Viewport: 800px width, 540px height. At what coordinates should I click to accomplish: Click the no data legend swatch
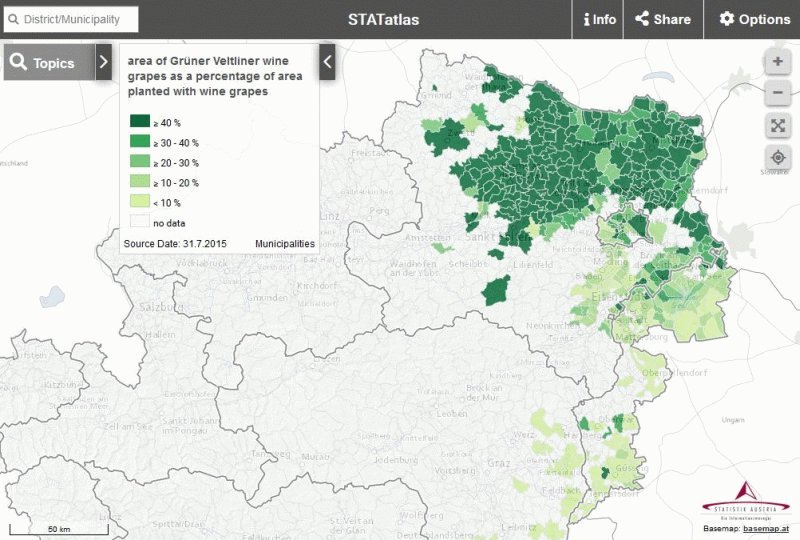(x=138, y=222)
